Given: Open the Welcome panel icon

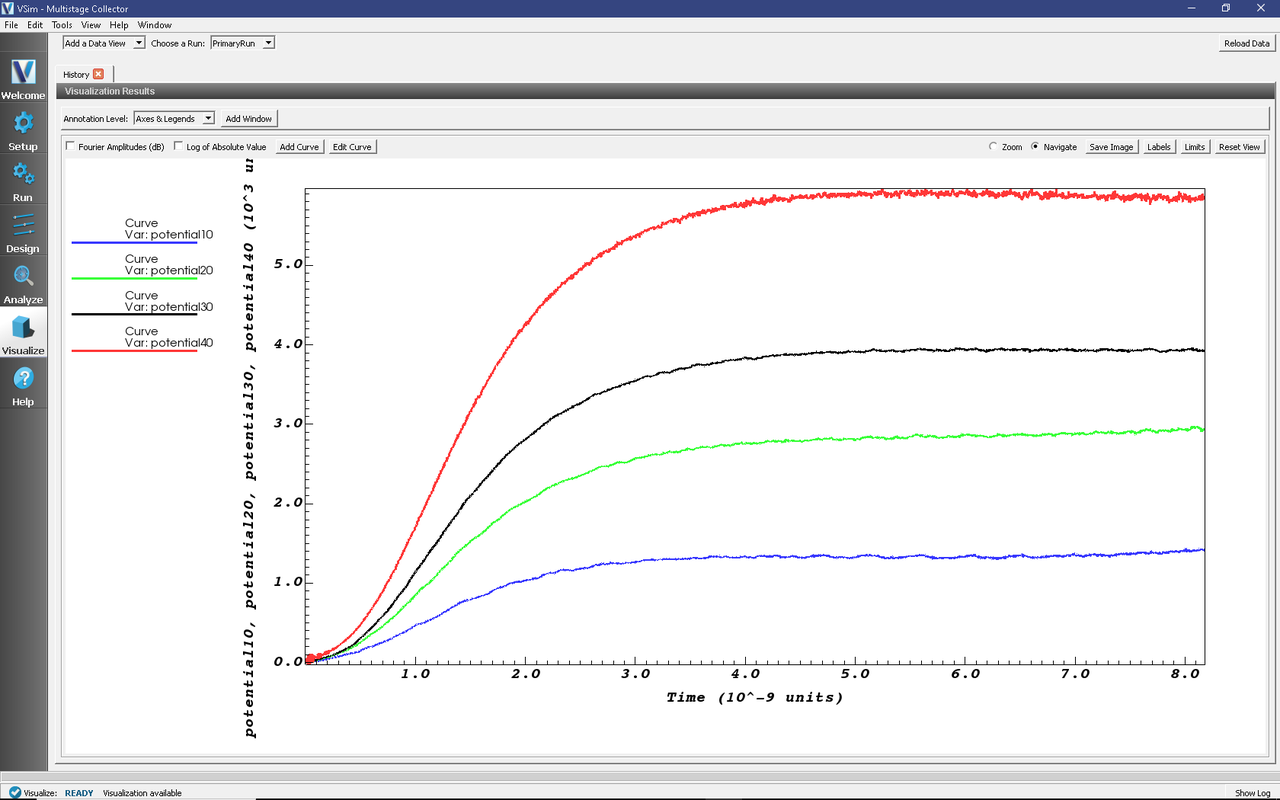Looking at the screenshot, I should point(23,72).
